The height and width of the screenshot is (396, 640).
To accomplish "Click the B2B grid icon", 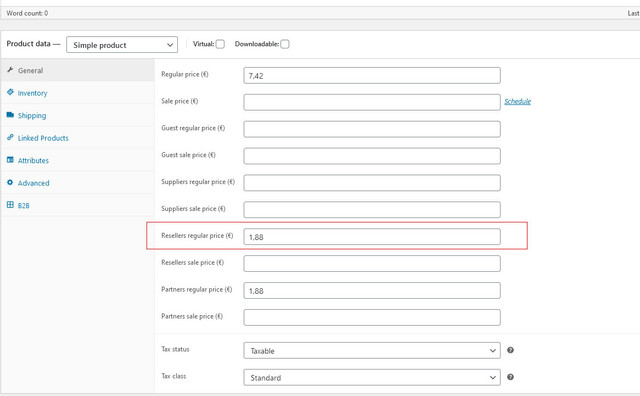I will click(x=10, y=205).
